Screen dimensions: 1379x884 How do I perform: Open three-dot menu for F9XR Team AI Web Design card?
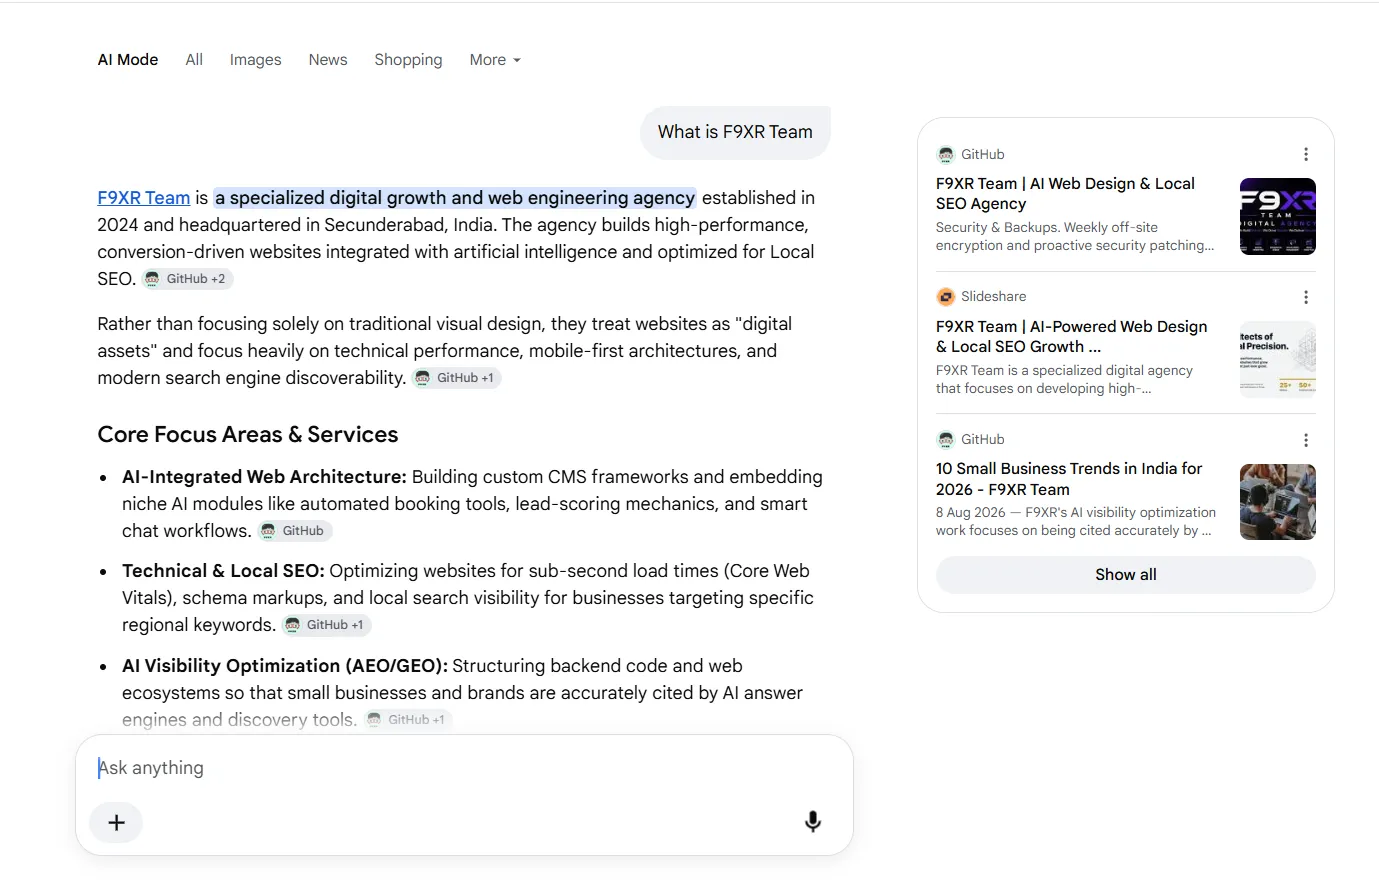coord(1305,154)
